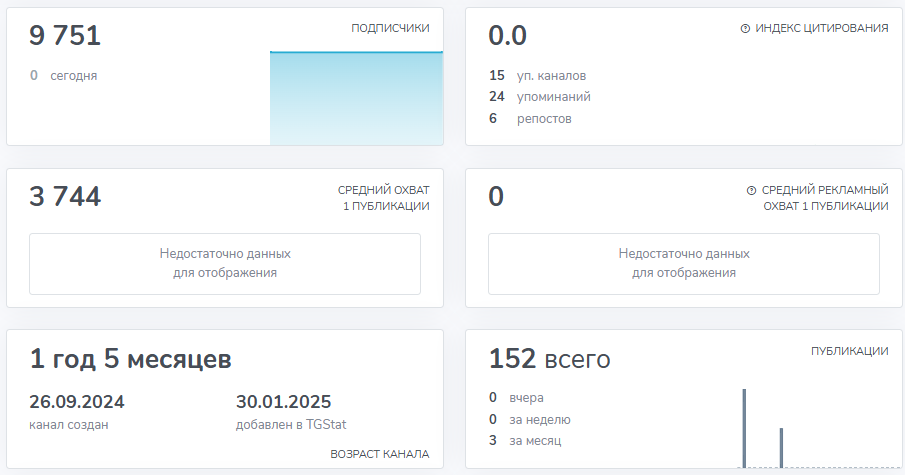Select the 9 751 subscribers count
This screenshot has height=475, width=905.
coord(65,35)
